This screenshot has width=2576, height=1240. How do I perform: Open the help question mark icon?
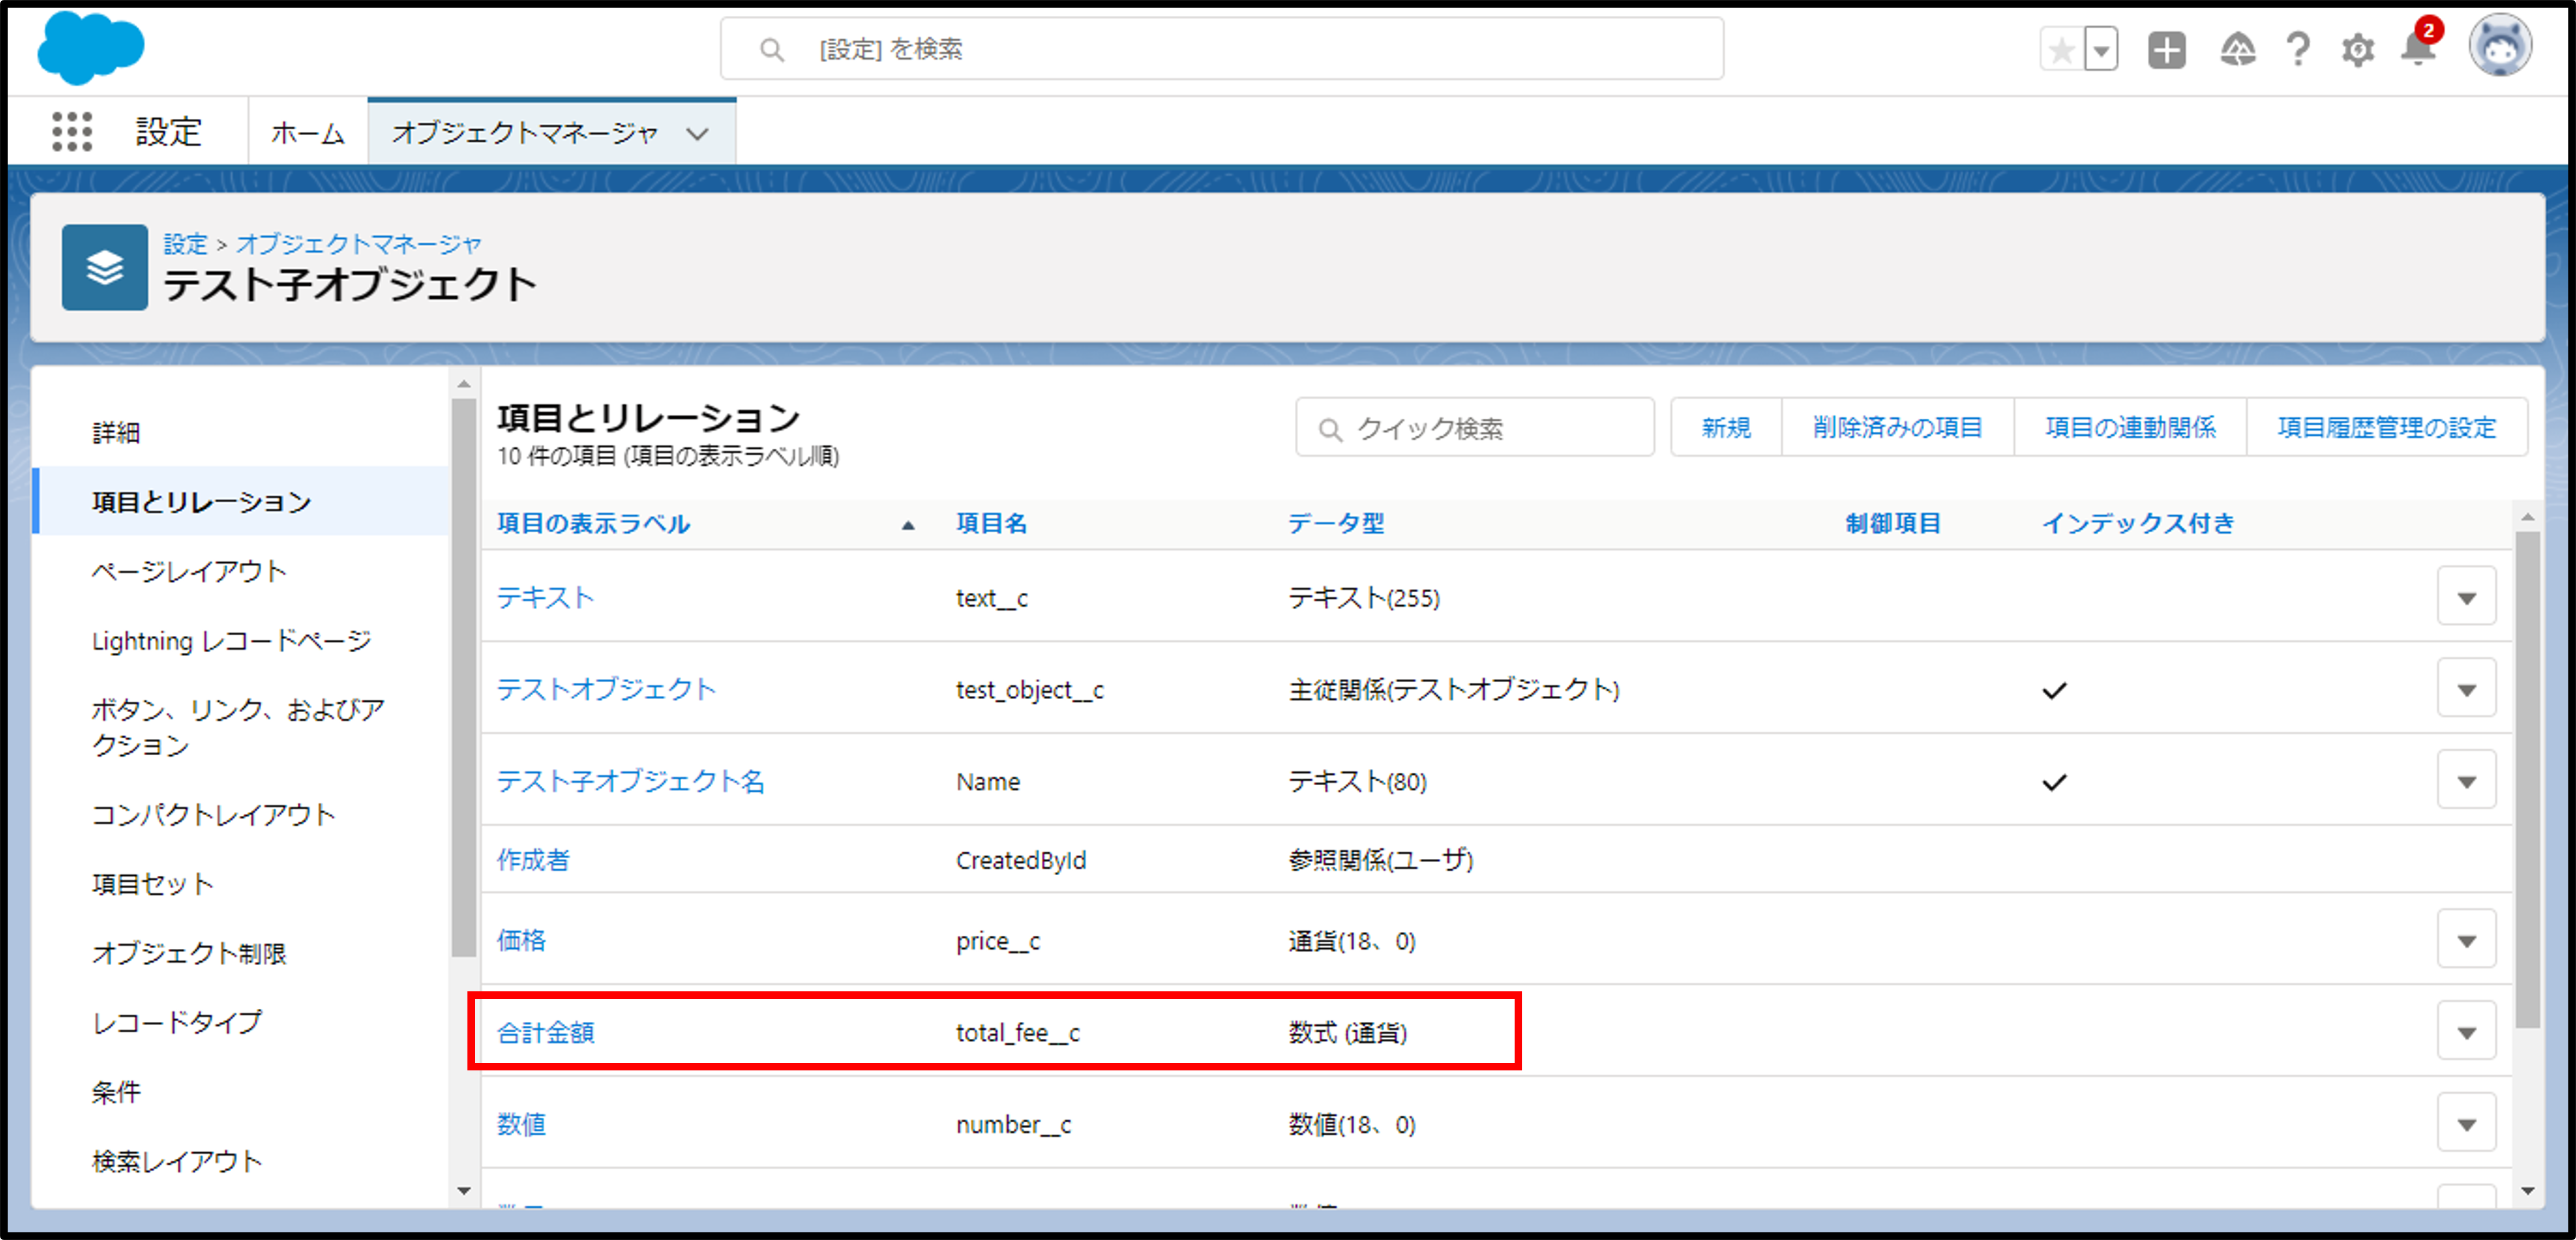coord(2298,50)
